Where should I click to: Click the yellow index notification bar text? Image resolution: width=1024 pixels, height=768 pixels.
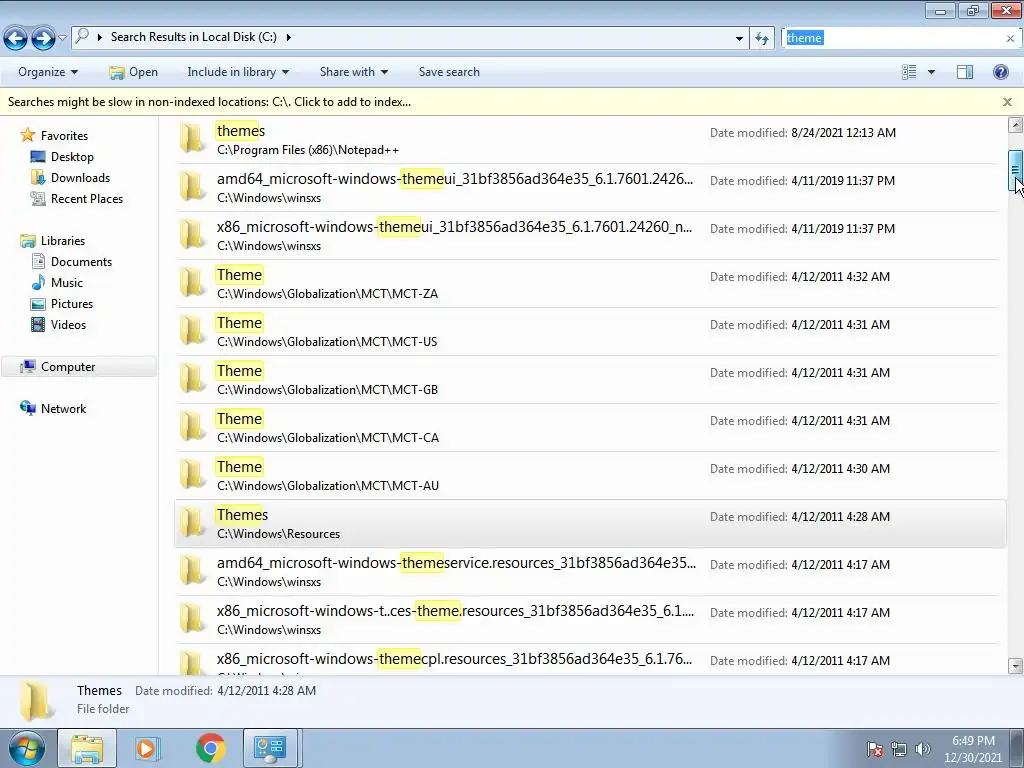[x=209, y=102]
